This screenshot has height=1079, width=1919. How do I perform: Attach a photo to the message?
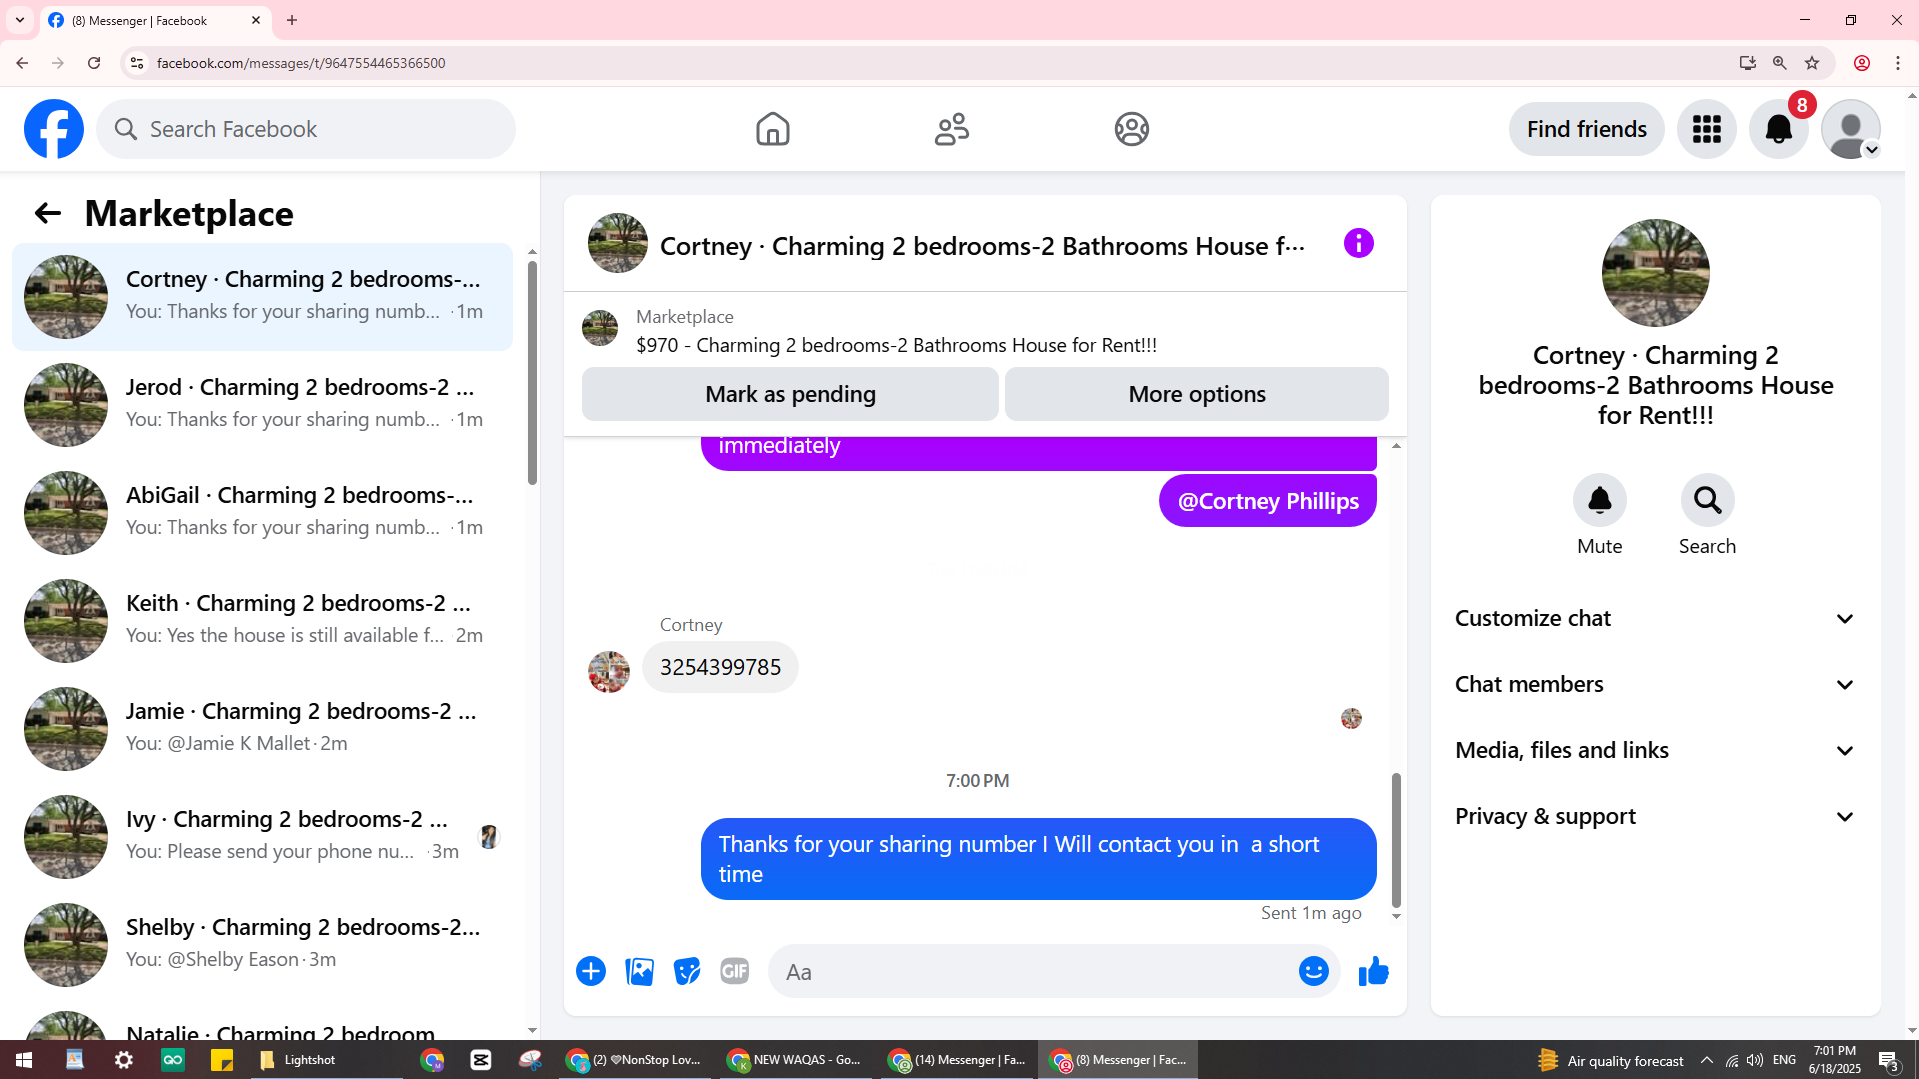(639, 971)
